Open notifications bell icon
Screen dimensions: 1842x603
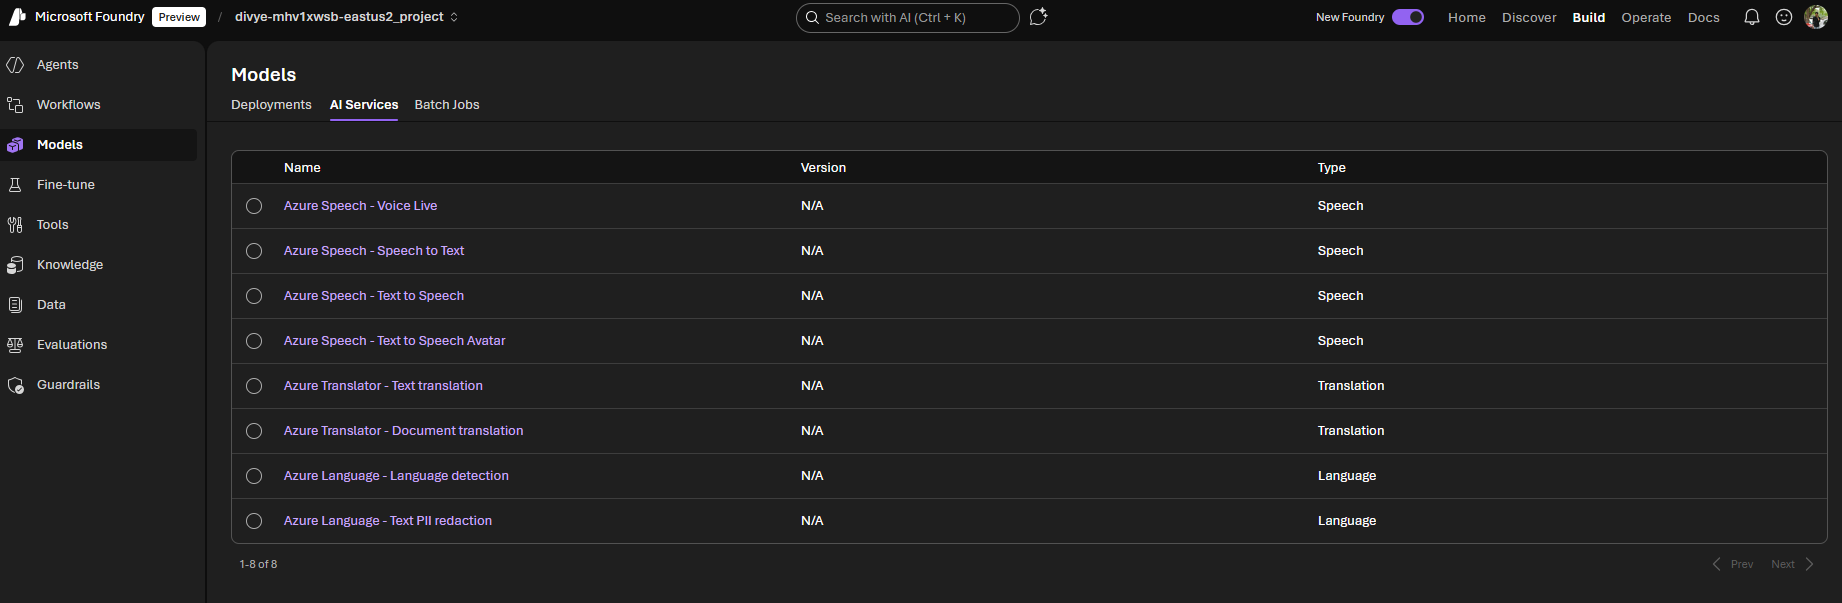(1752, 17)
